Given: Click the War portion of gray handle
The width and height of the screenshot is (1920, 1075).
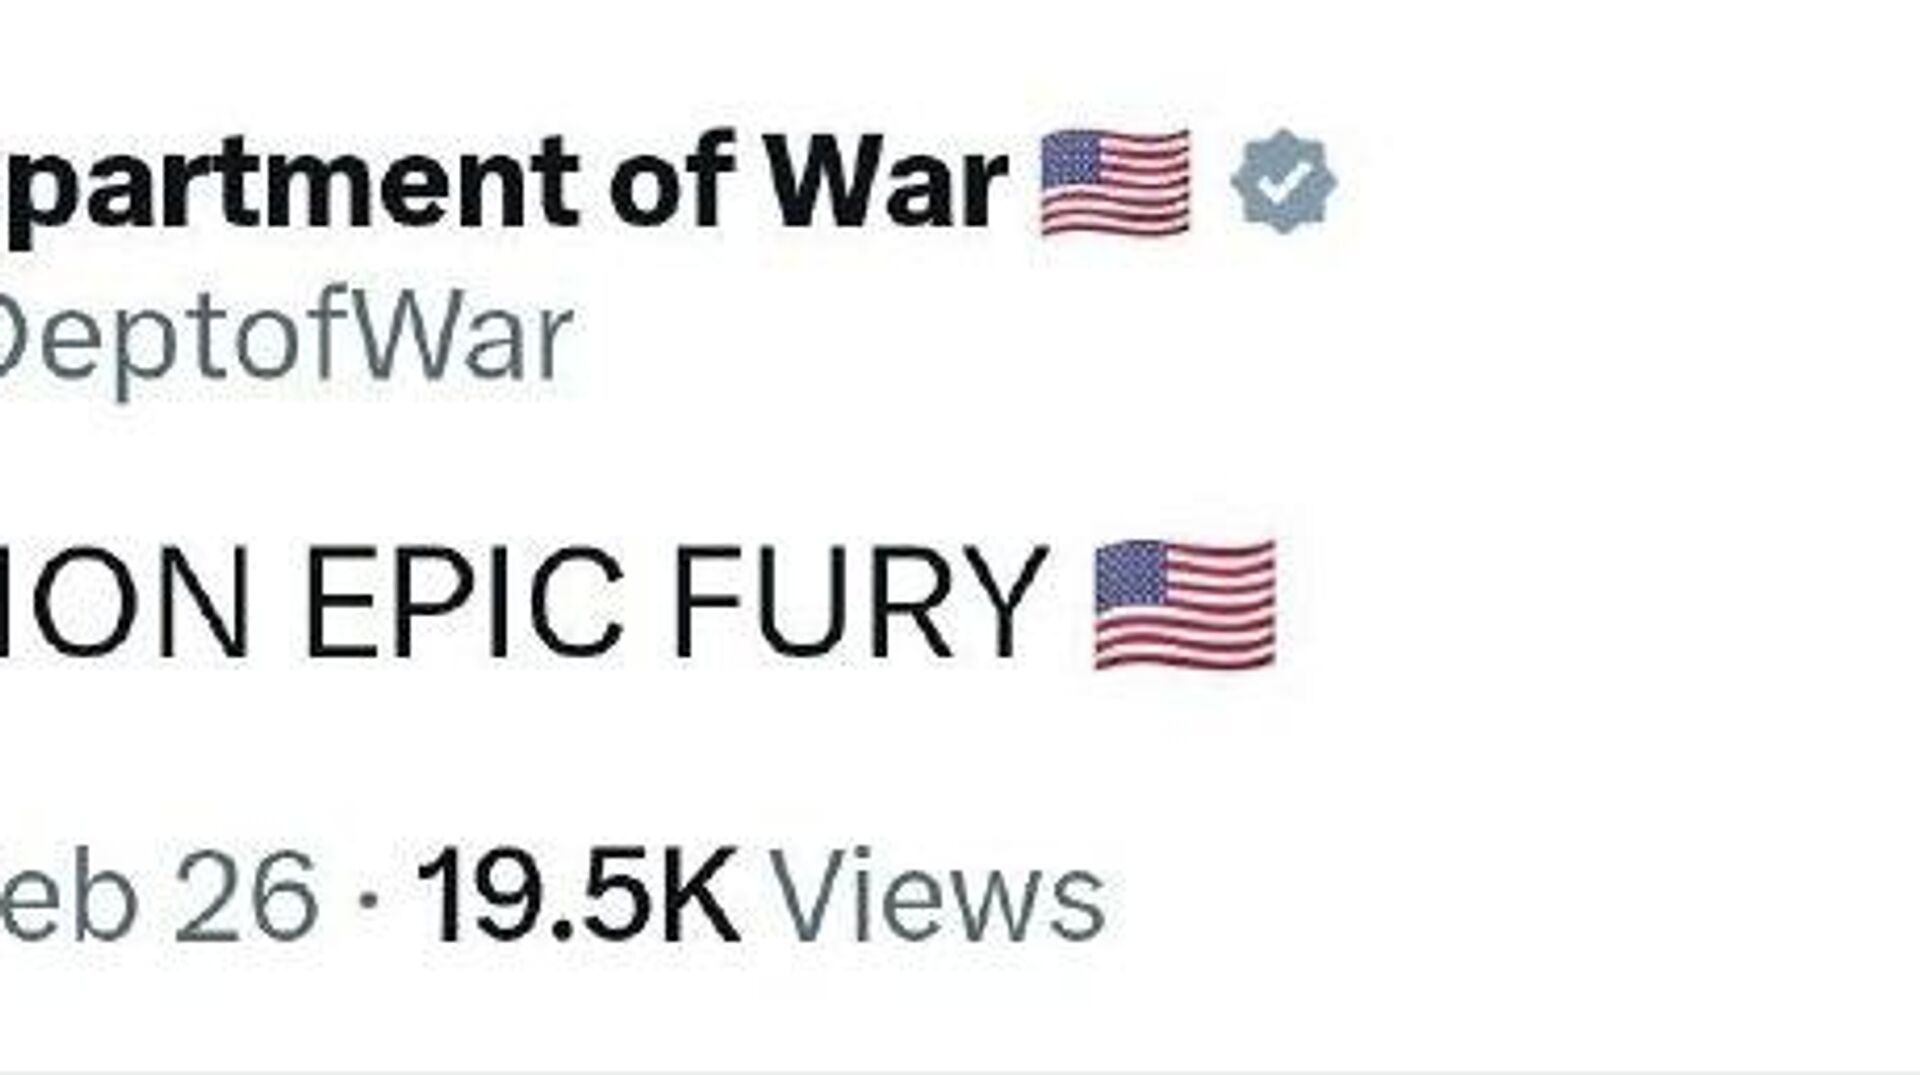Looking at the screenshot, I should coord(464,335).
